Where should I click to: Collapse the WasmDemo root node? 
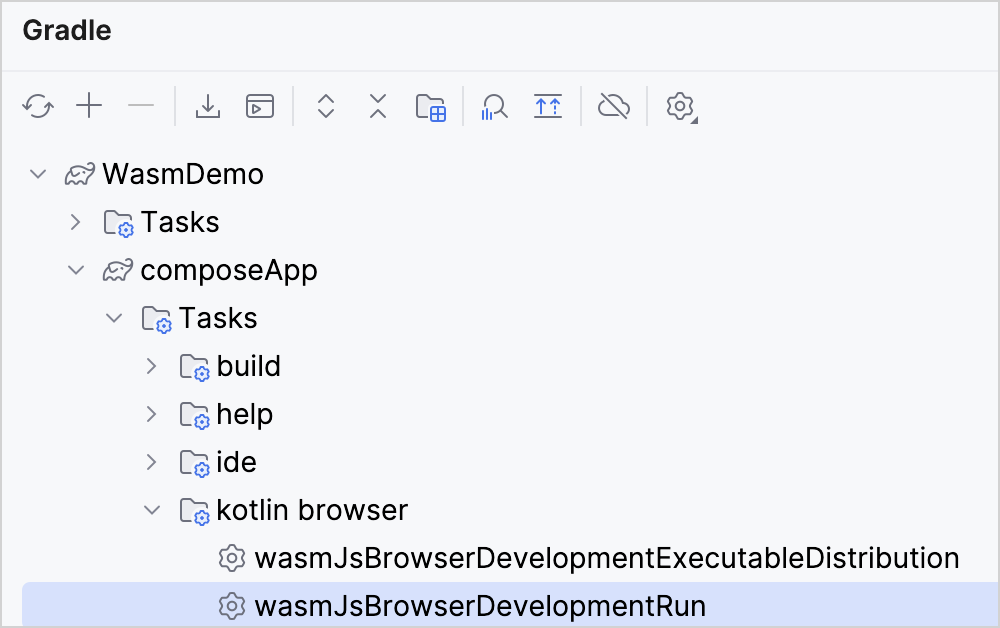38,174
